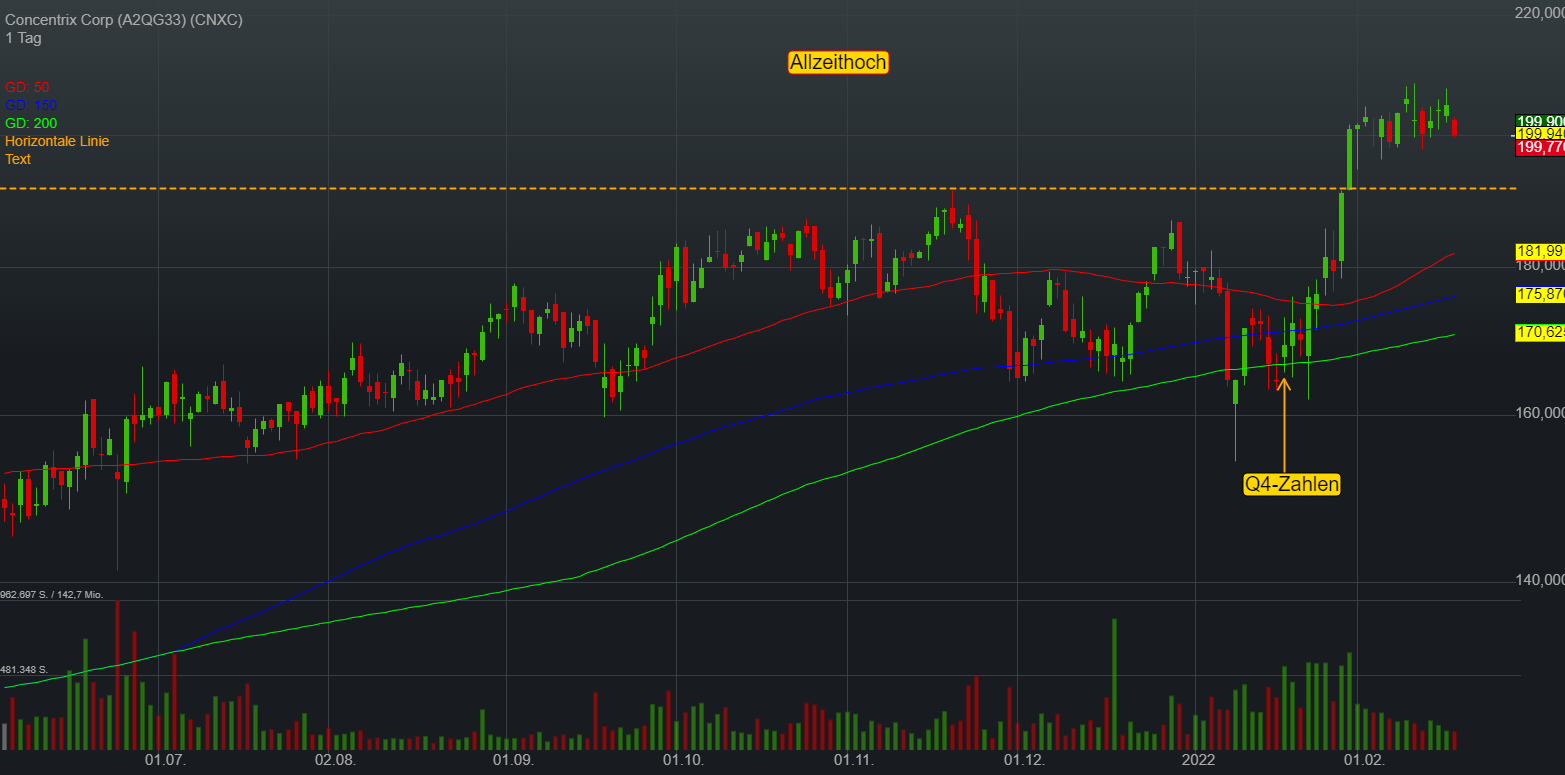Click the 'Horizontale Linie' legend entry
Viewport: 1565px width, 775px height.
pyautogui.click(x=57, y=141)
